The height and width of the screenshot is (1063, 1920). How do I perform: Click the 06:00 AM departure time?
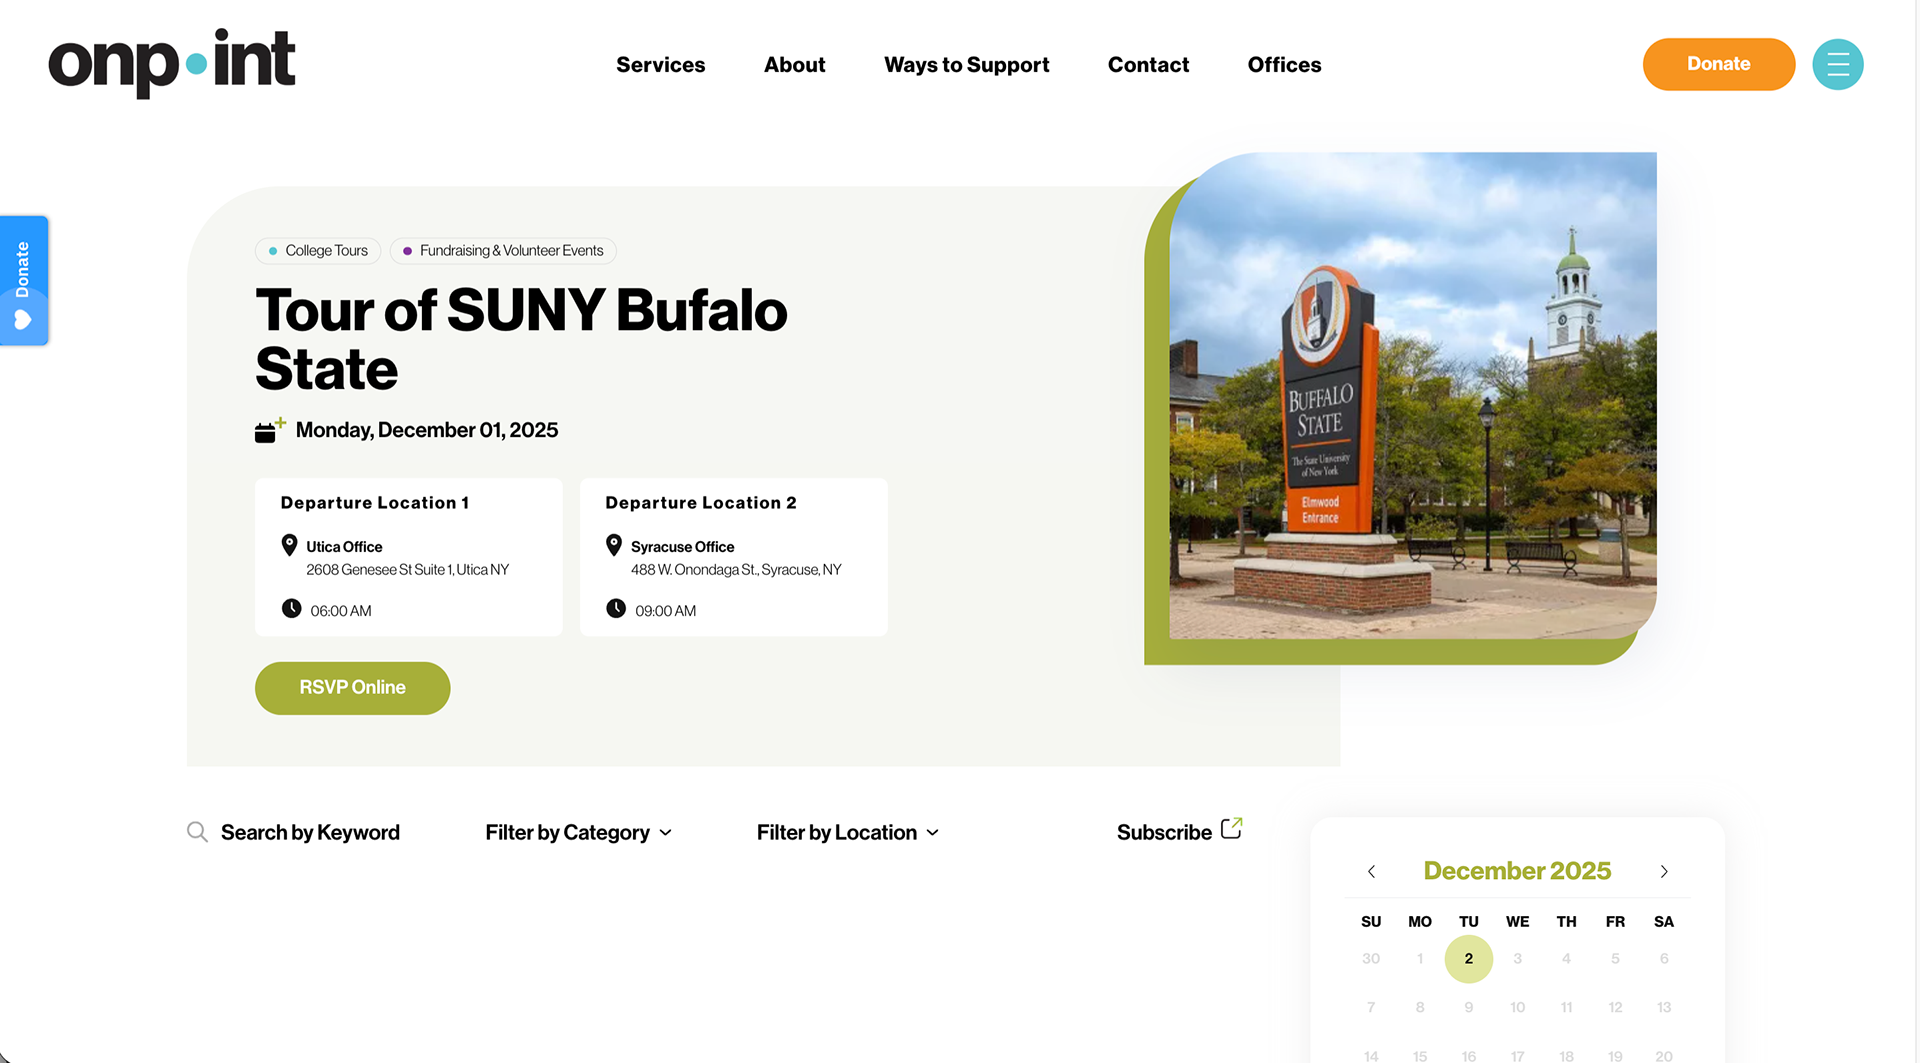pos(340,611)
